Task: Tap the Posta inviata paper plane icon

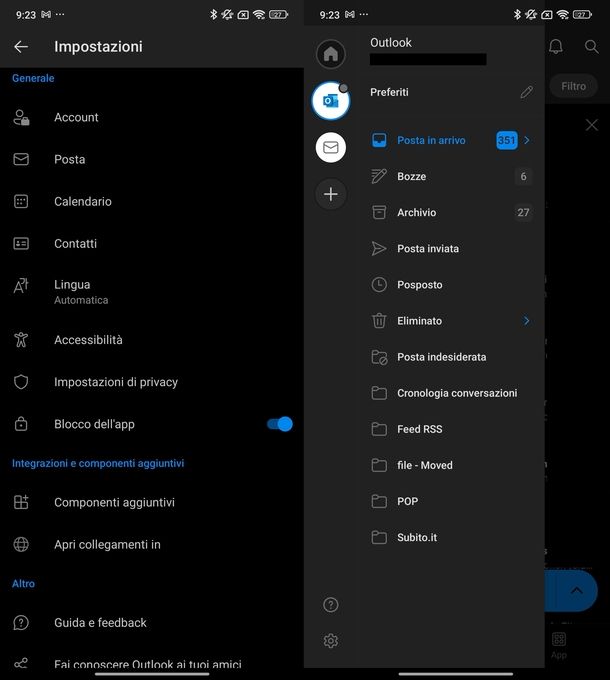Action: tap(379, 248)
